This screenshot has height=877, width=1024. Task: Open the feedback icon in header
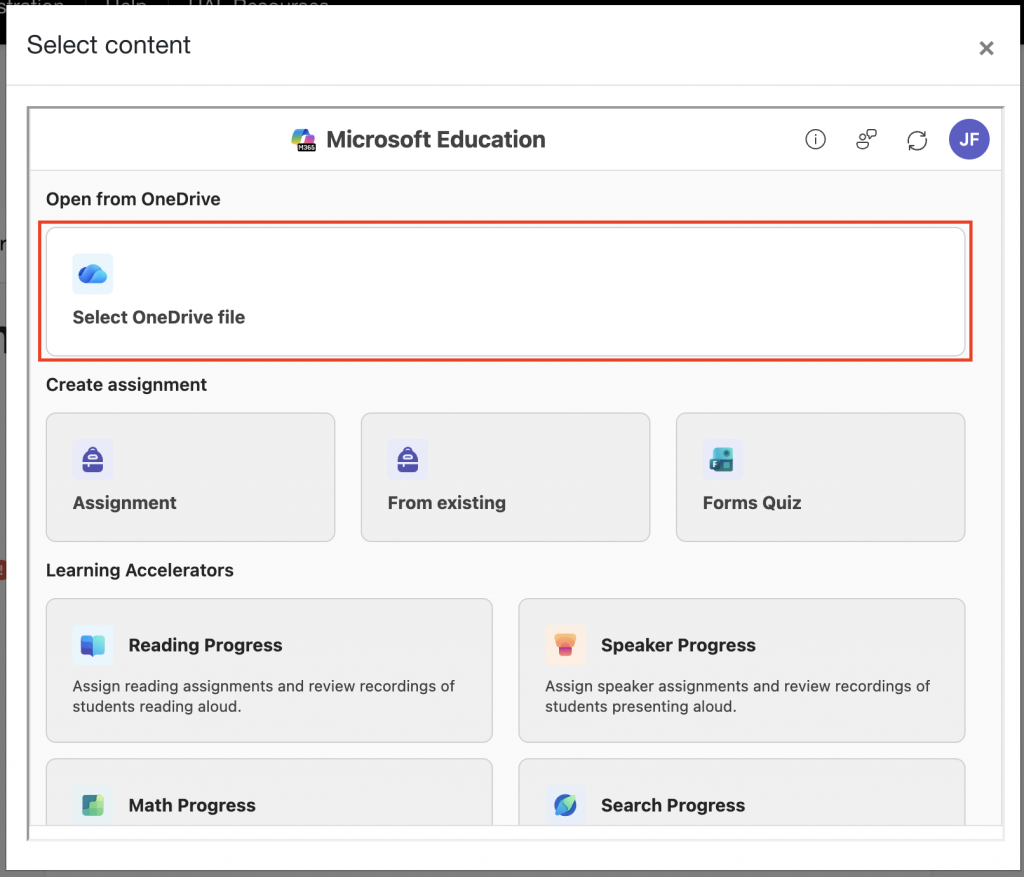867,140
